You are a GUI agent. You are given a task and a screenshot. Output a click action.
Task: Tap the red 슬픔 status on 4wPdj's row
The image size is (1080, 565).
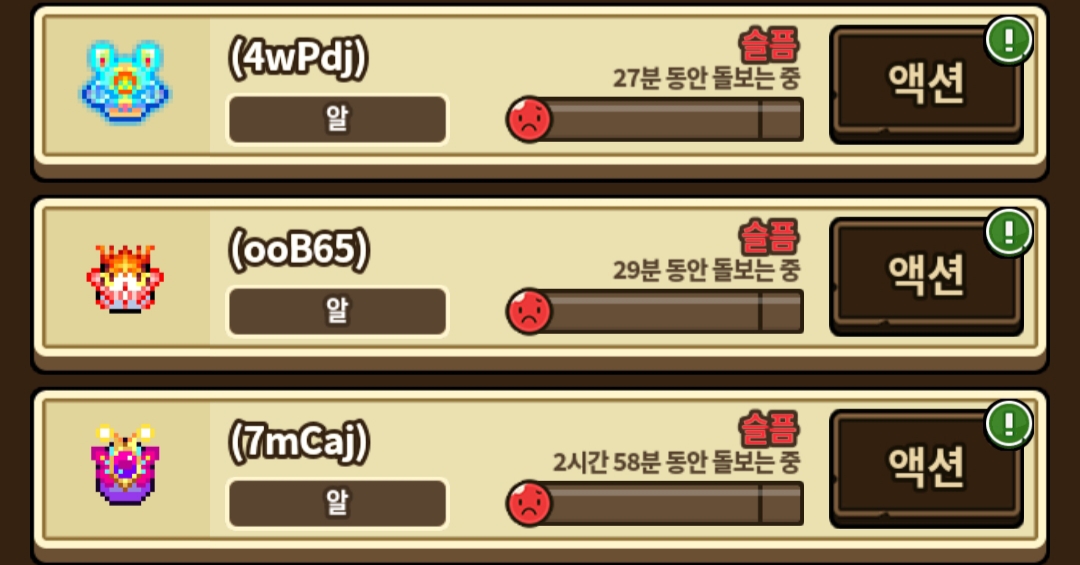769,45
